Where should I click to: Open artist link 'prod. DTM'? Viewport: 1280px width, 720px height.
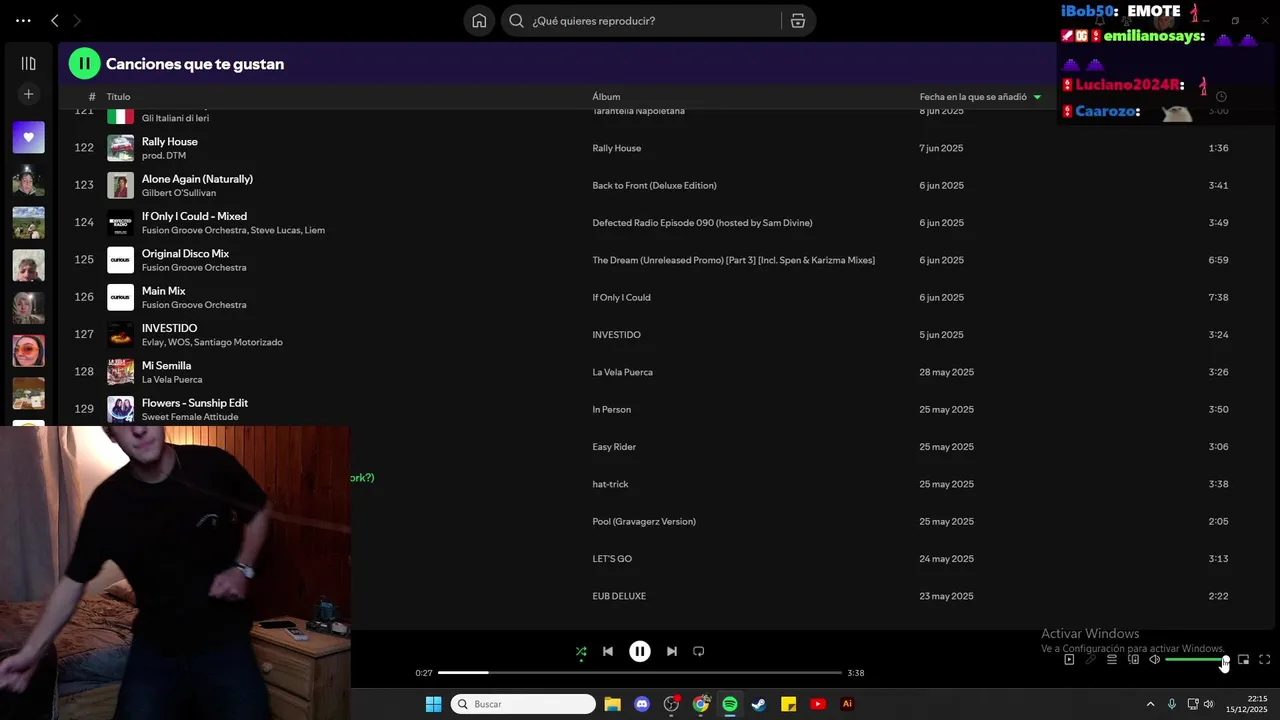(x=164, y=156)
